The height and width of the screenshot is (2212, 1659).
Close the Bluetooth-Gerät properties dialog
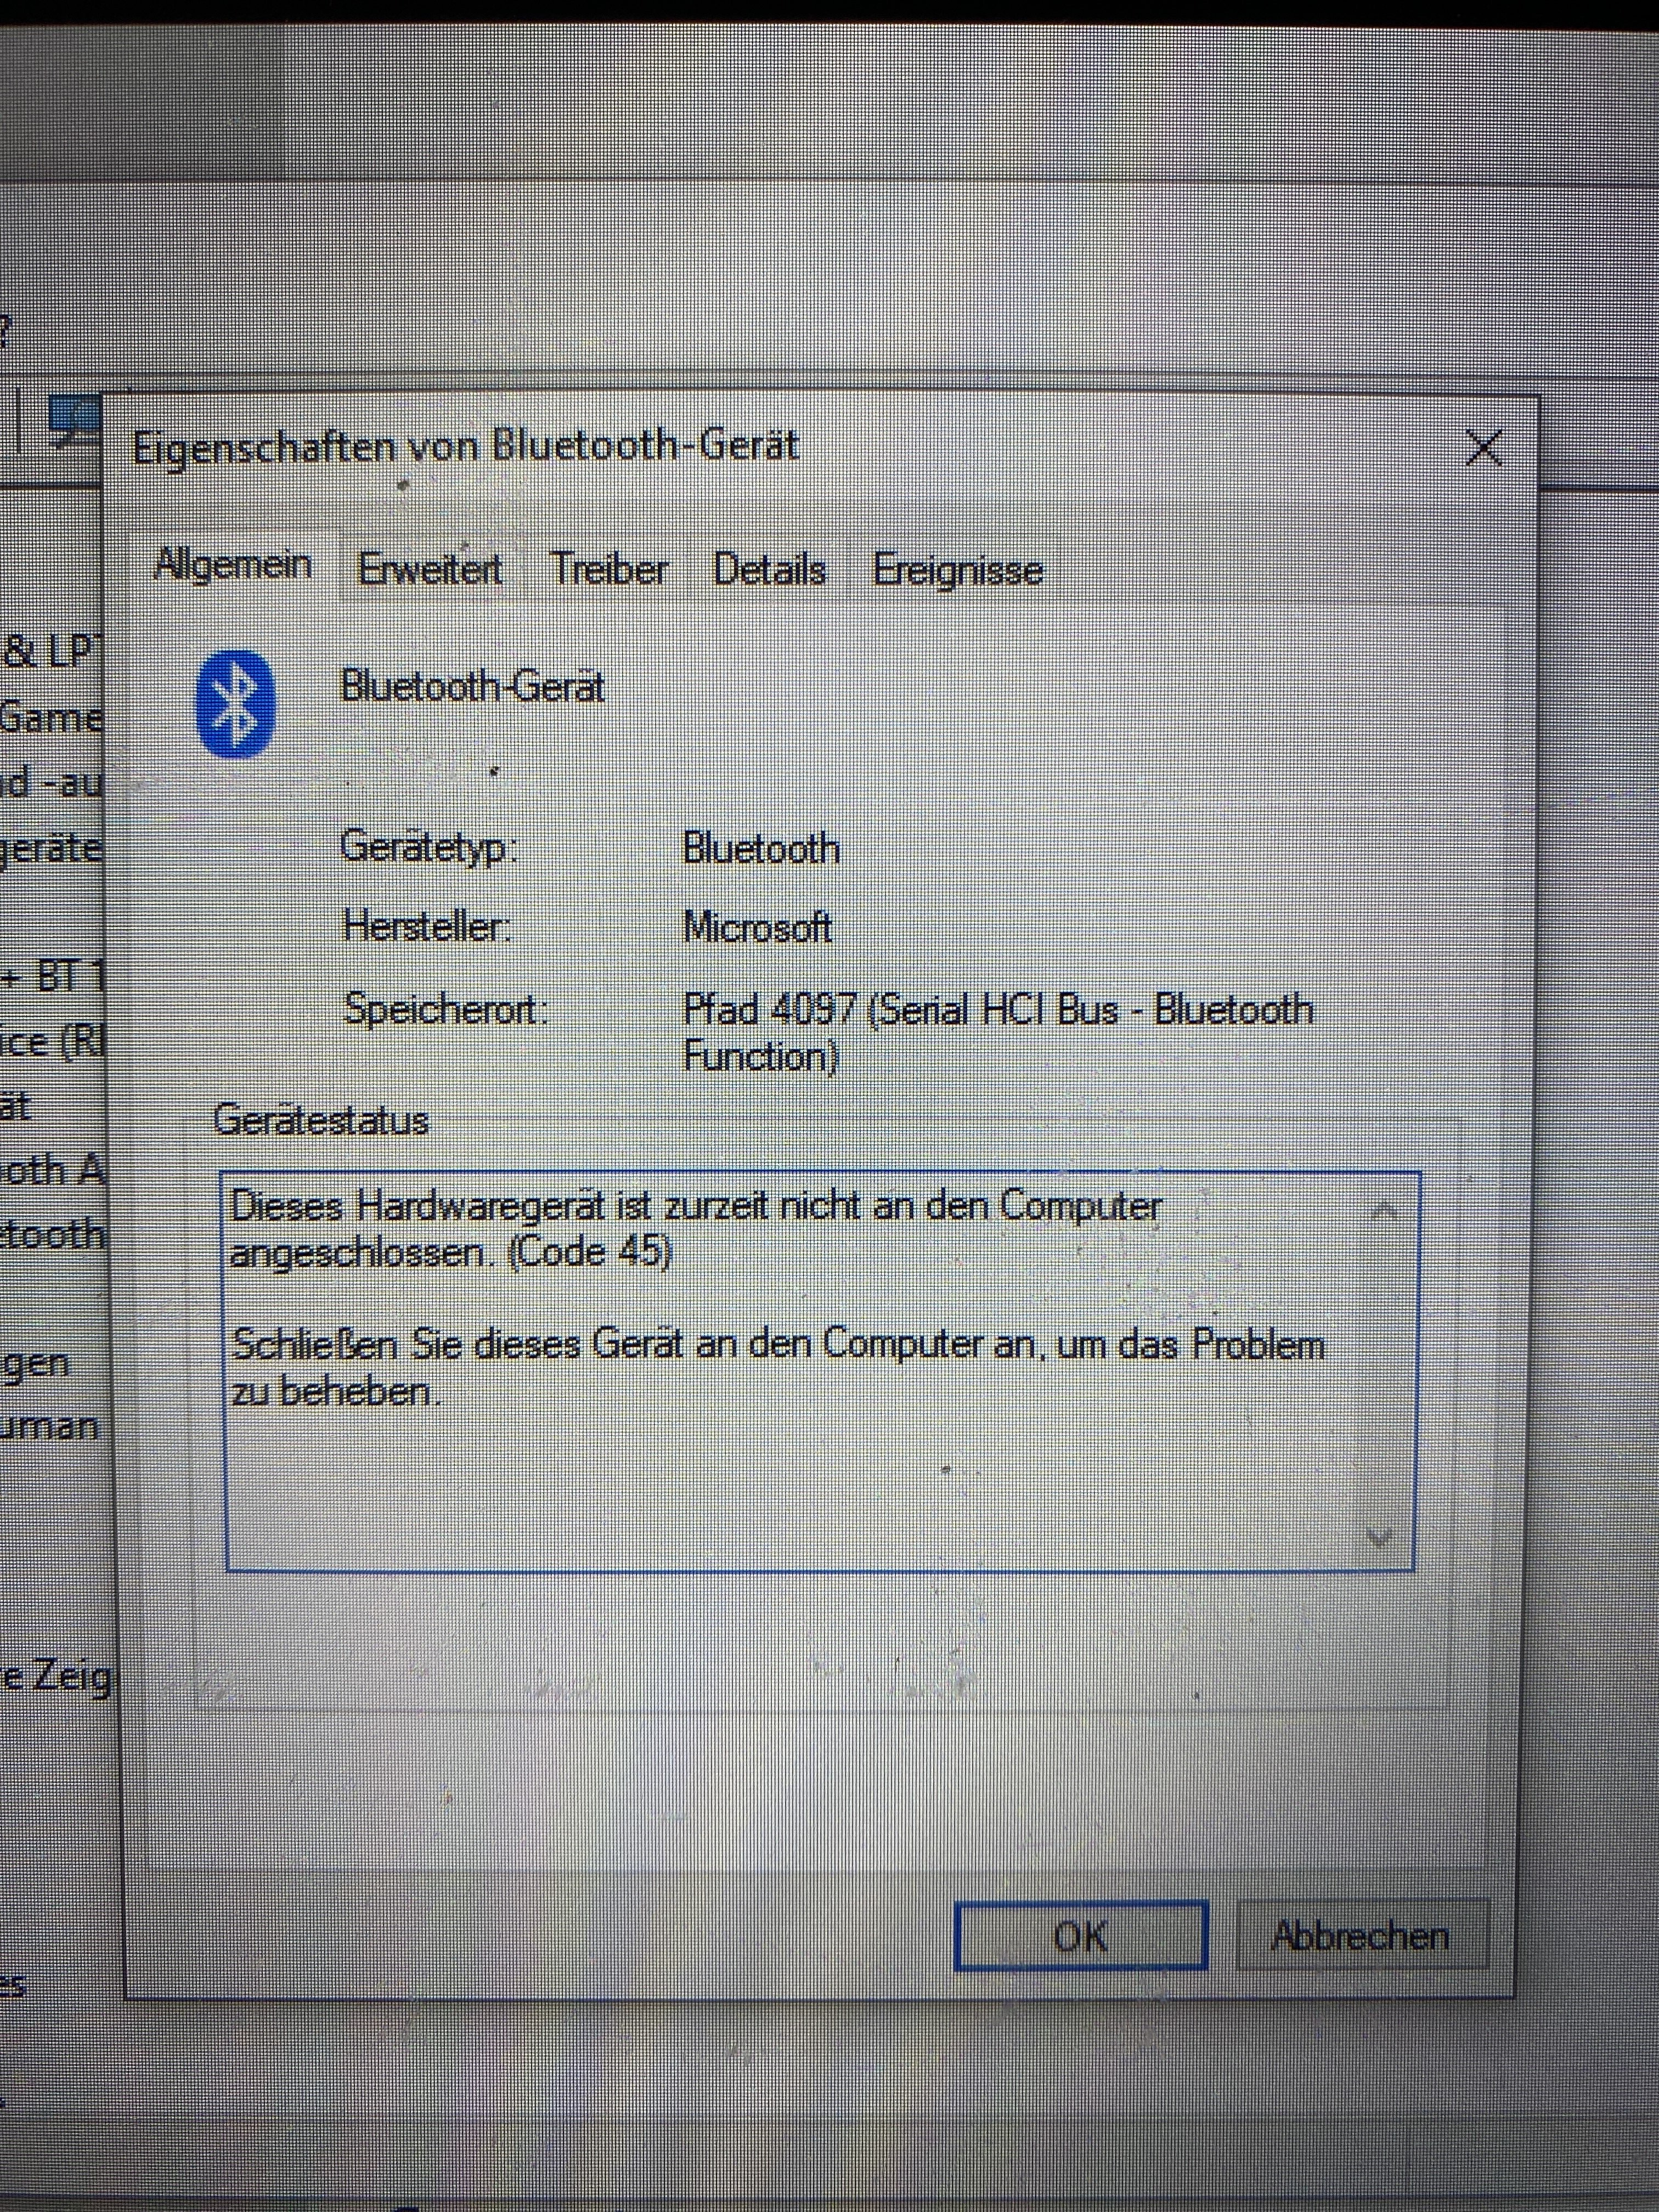(x=1483, y=448)
